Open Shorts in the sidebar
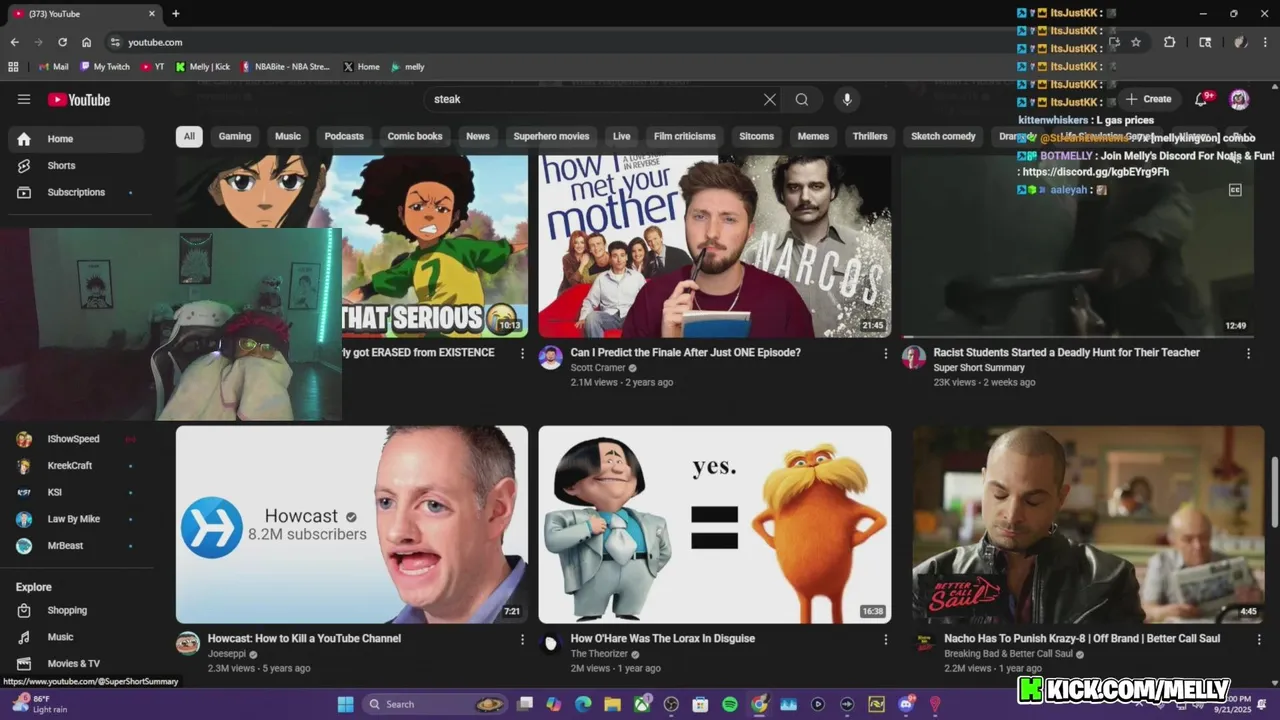 click(x=76, y=165)
